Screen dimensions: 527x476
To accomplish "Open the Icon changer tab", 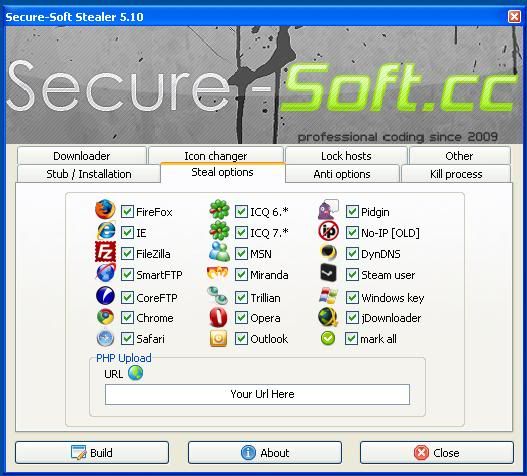I will [x=216, y=156].
